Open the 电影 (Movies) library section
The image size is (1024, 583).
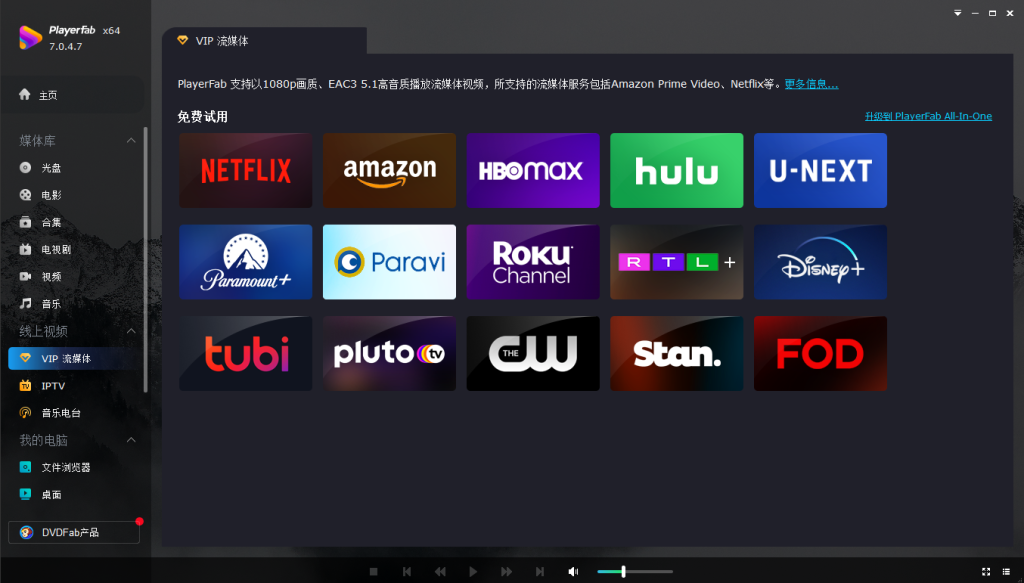click(50, 195)
